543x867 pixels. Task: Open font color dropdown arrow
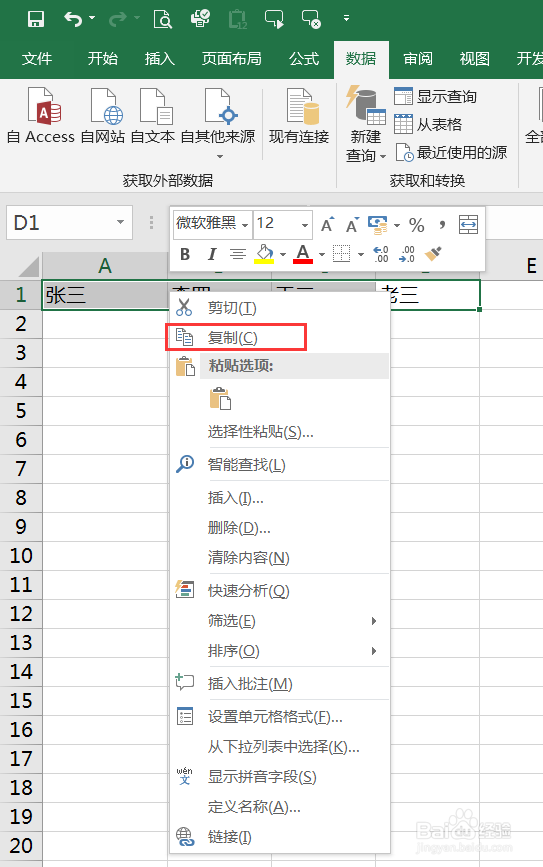pyautogui.click(x=322, y=254)
